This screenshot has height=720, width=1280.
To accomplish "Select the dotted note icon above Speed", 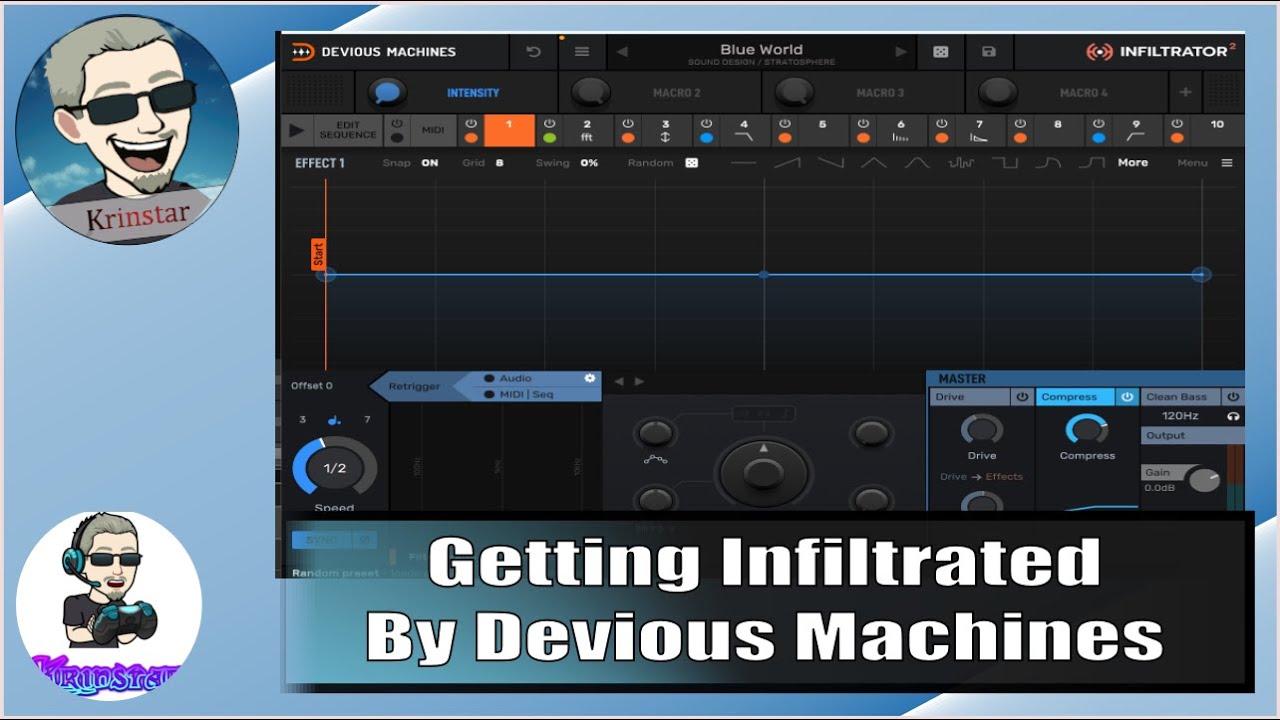I will click(334, 420).
